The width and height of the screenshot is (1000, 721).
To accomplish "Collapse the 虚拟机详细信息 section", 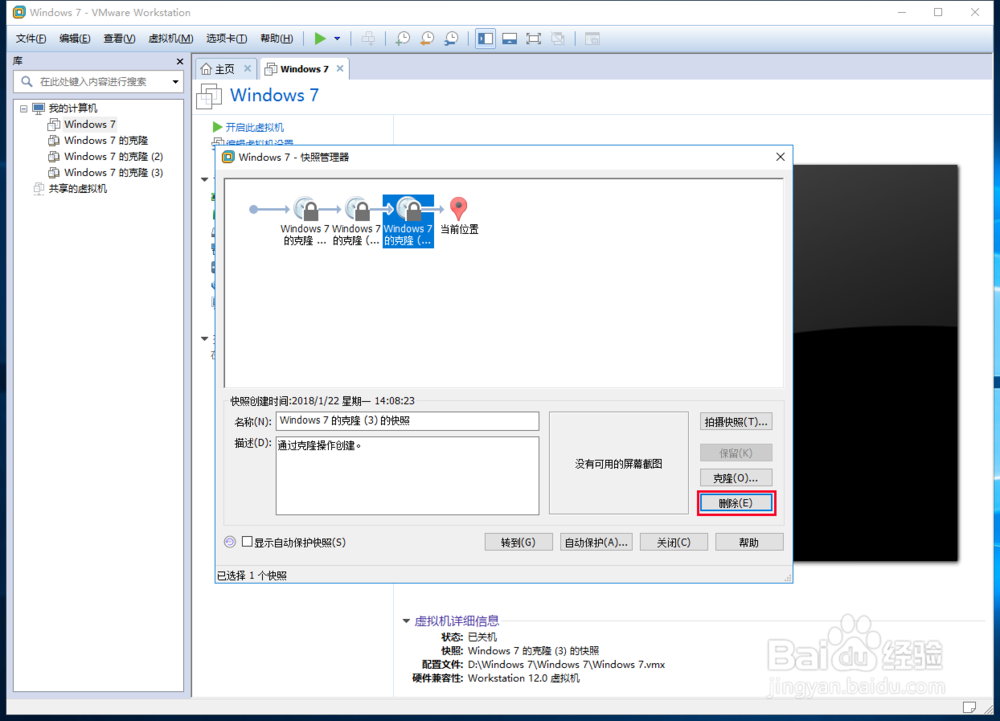I will pyautogui.click(x=406, y=621).
